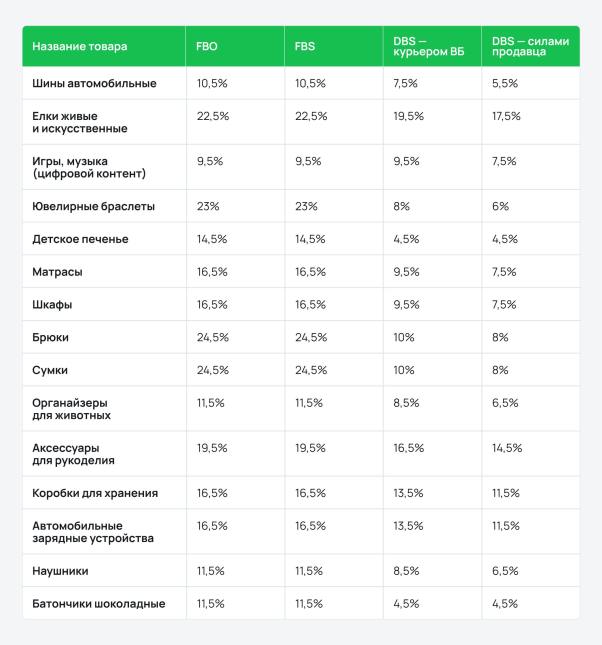Select the 'Батончики шоколадные' row label
The image size is (602, 645).
[x=99, y=604]
